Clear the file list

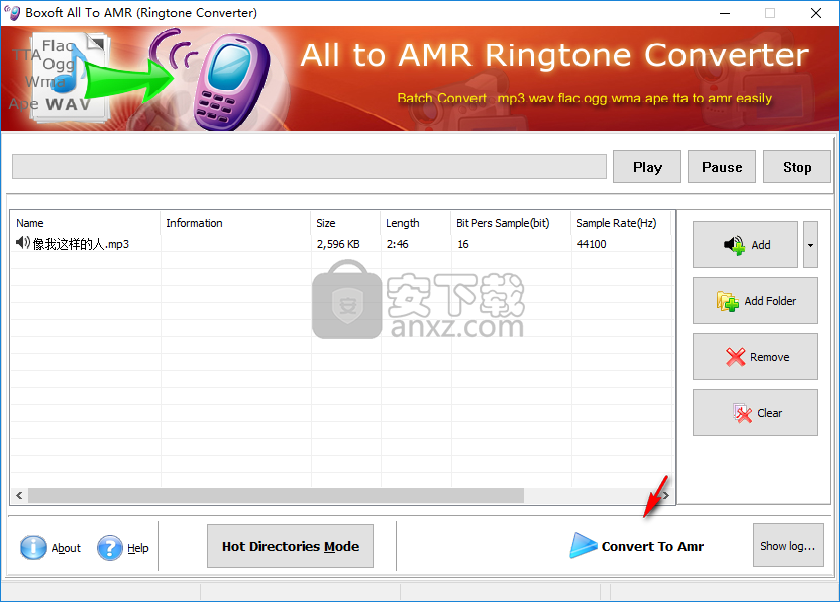pos(755,412)
